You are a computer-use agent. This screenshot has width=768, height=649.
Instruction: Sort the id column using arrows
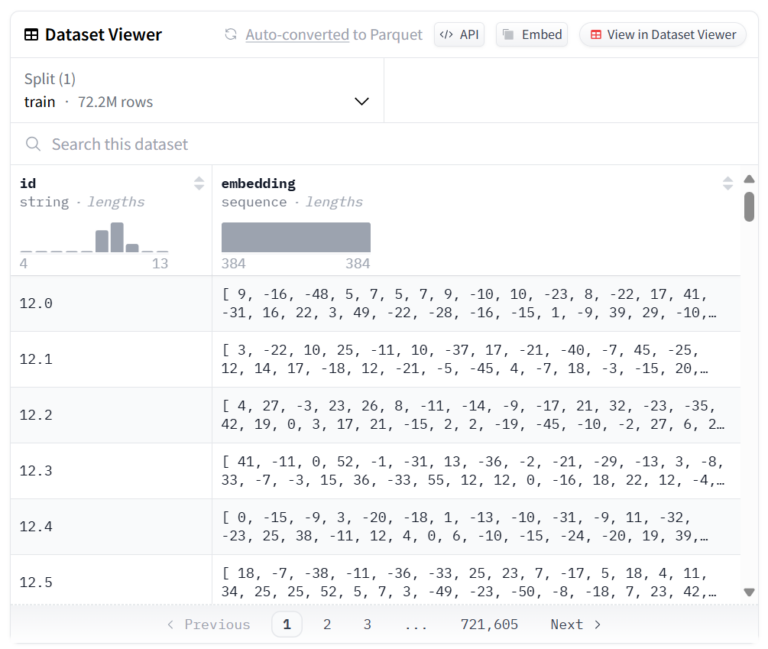point(199,183)
